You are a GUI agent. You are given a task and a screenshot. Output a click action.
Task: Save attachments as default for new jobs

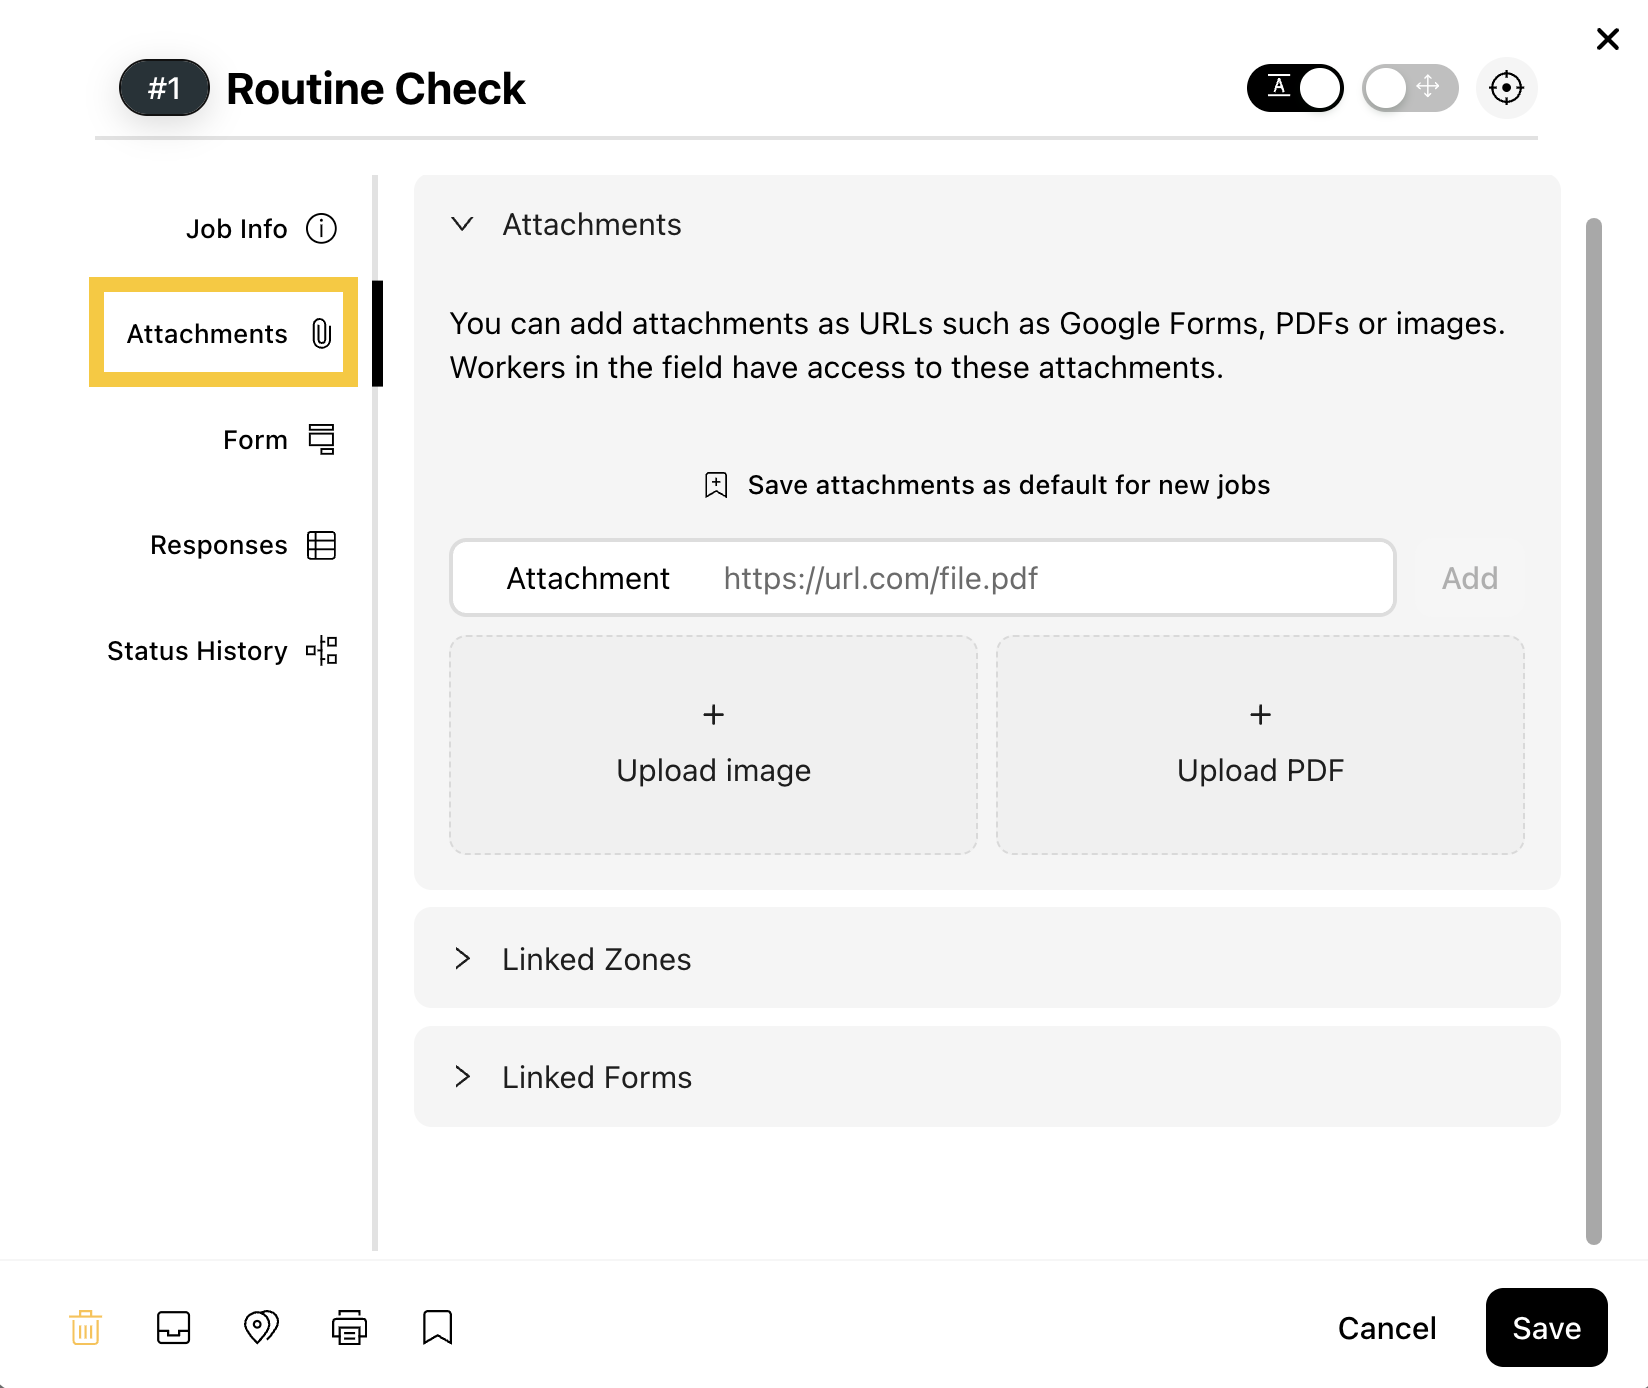[987, 485]
